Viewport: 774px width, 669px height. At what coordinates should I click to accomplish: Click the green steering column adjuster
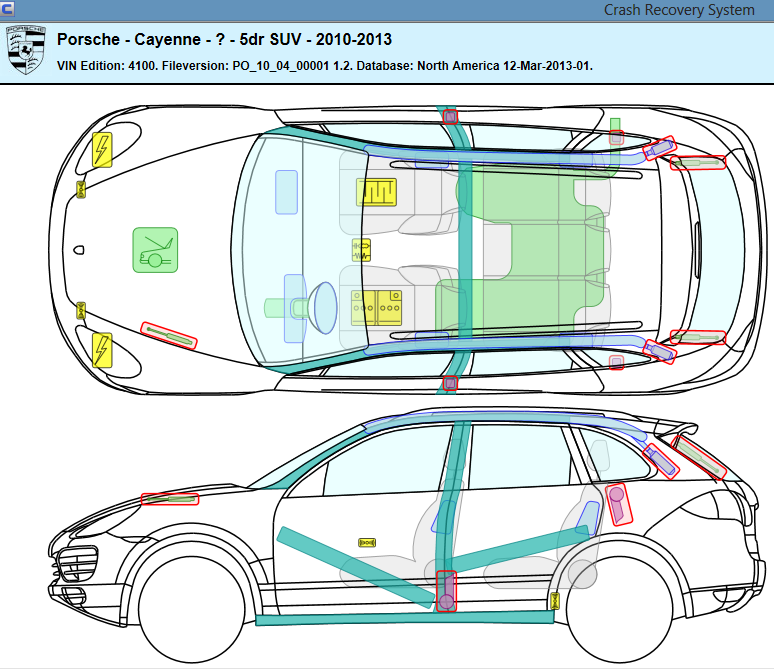click(277, 308)
